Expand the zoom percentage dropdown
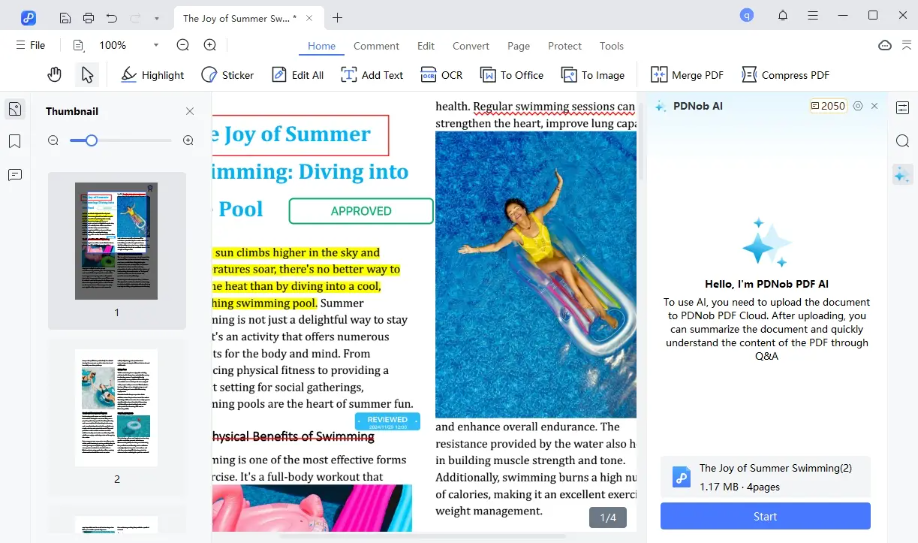918x543 pixels. pos(156,45)
